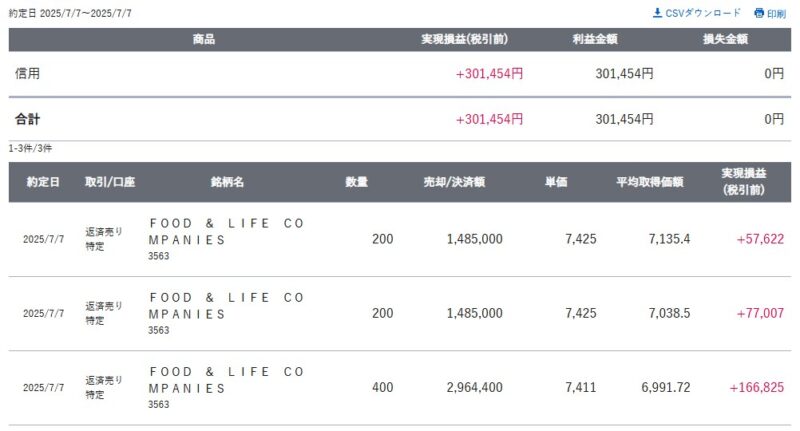The image size is (800, 431).
Task: Click the 約定日 column header
Action: click(43, 182)
